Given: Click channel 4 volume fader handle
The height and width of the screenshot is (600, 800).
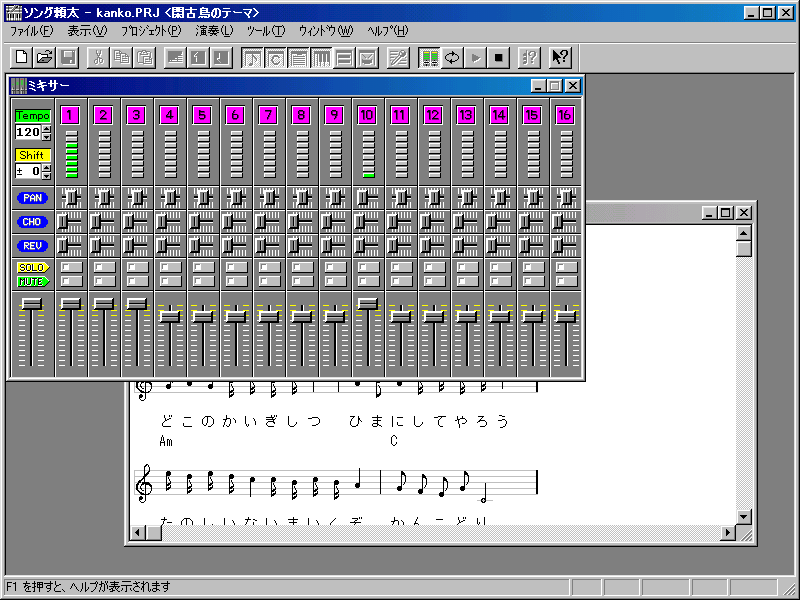Looking at the screenshot, I should point(170,316).
